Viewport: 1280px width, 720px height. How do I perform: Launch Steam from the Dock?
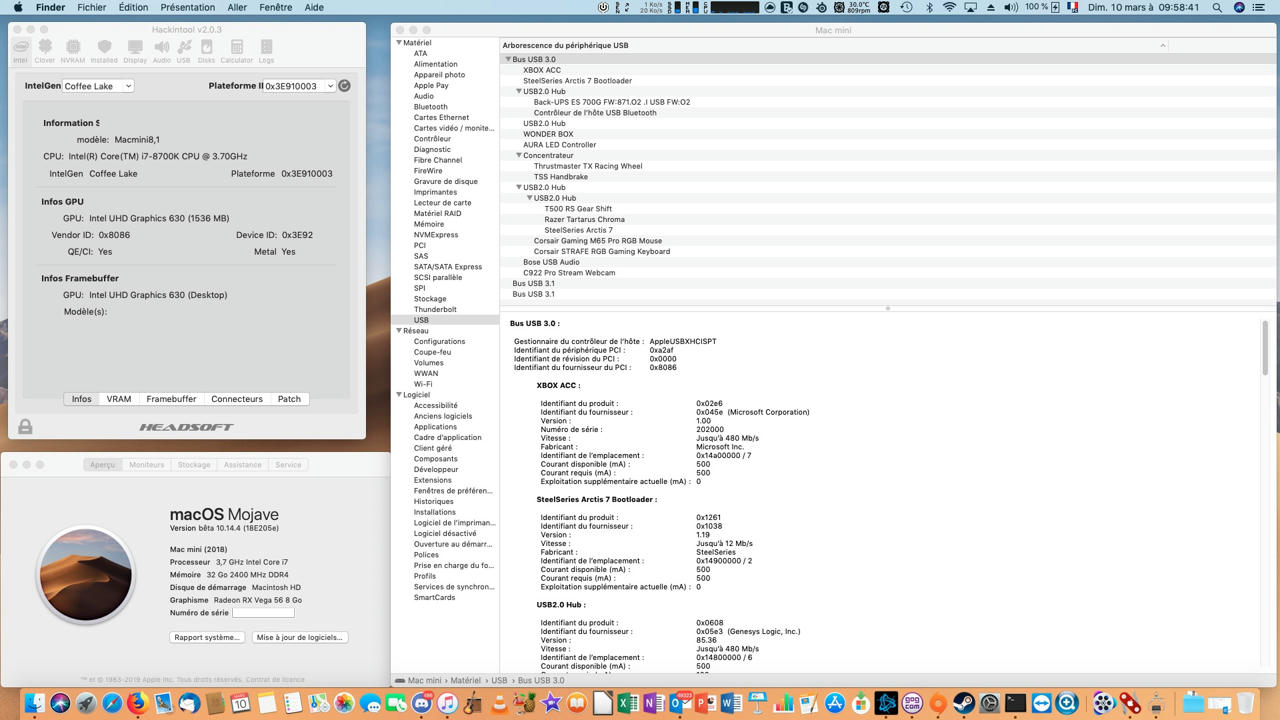click(964, 704)
